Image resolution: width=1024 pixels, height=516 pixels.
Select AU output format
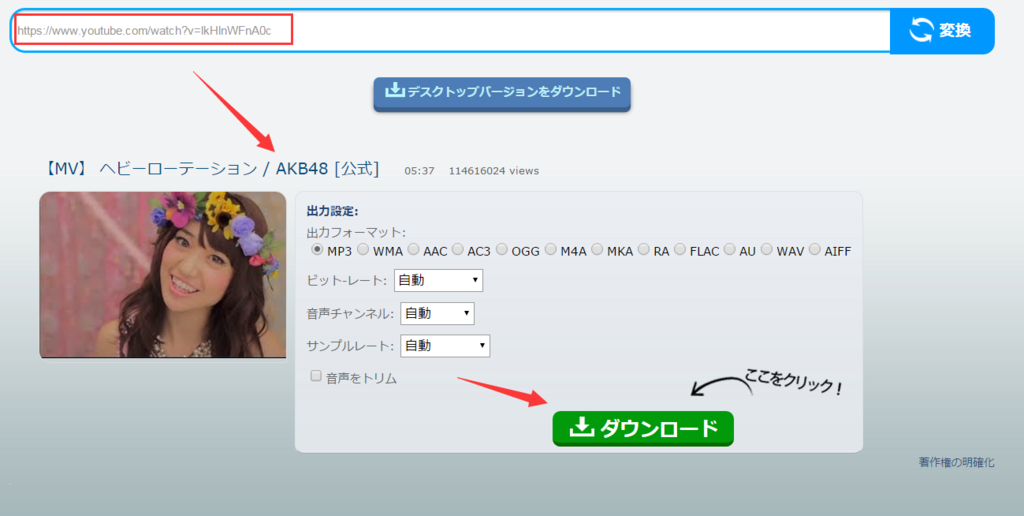coord(729,250)
